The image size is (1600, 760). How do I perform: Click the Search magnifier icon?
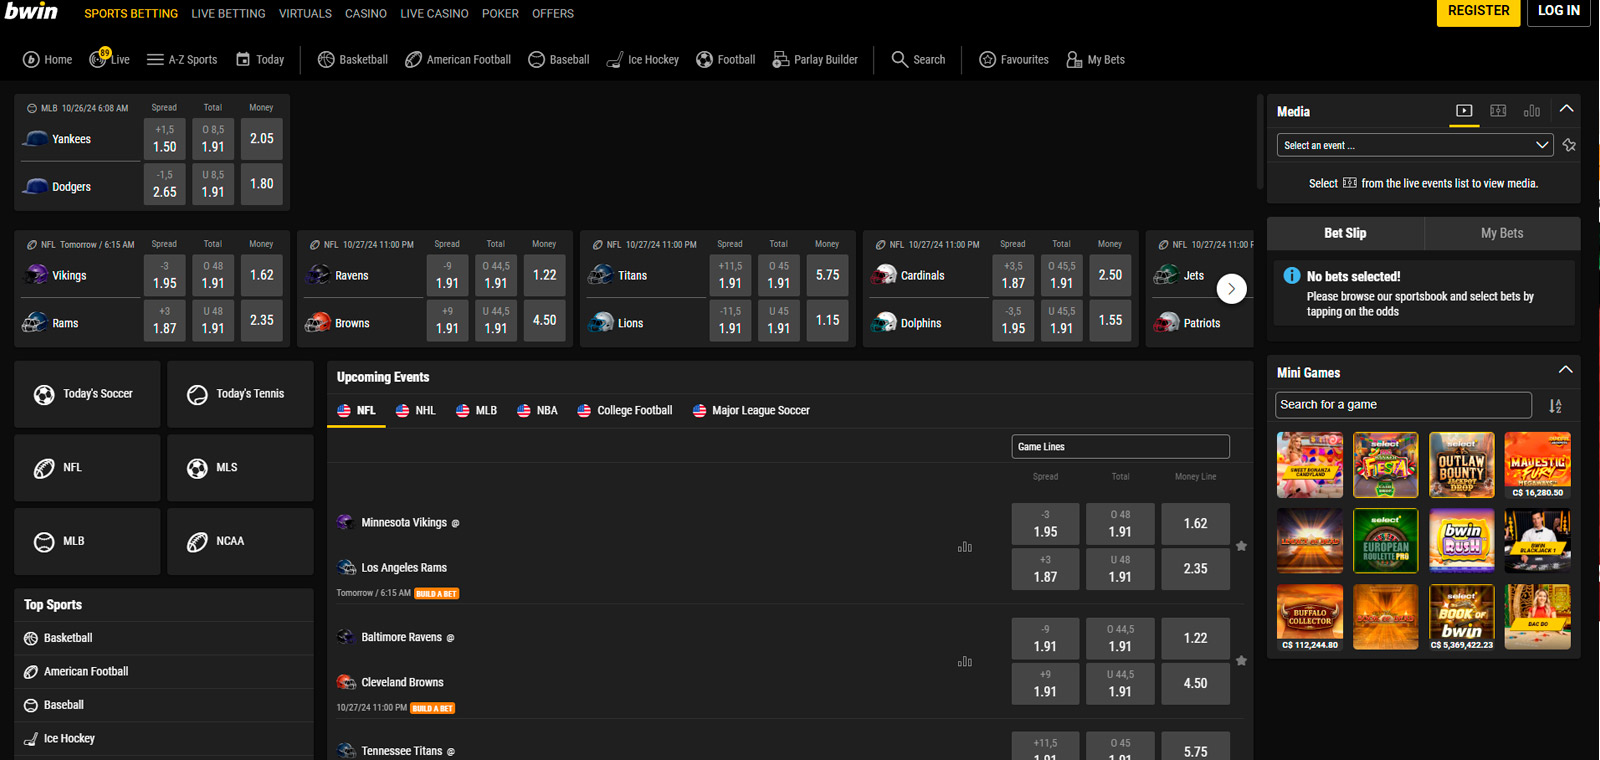click(x=900, y=60)
